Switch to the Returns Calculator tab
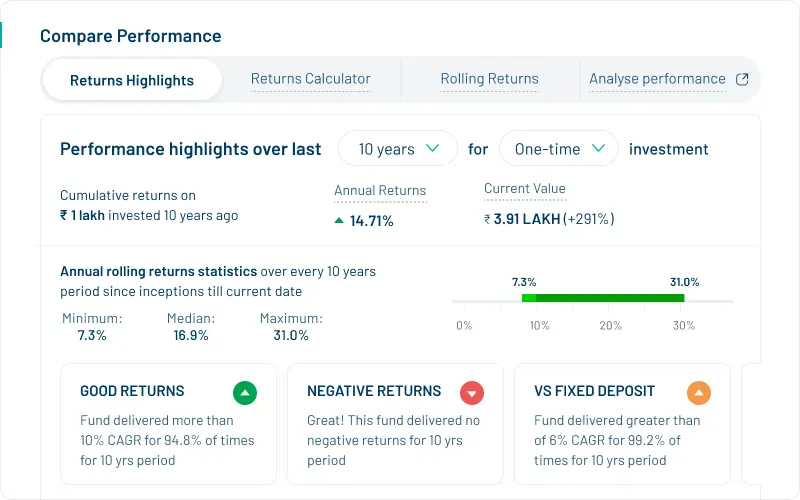The height and width of the screenshot is (500, 800). (x=310, y=79)
